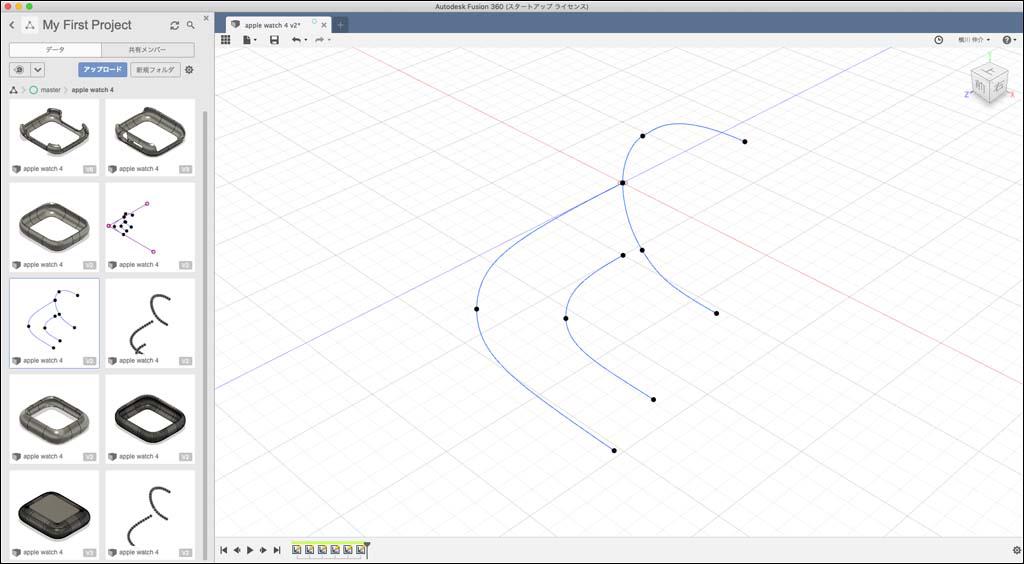Undo the last action
This screenshot has height=564, width=1024.
point(298,40)
